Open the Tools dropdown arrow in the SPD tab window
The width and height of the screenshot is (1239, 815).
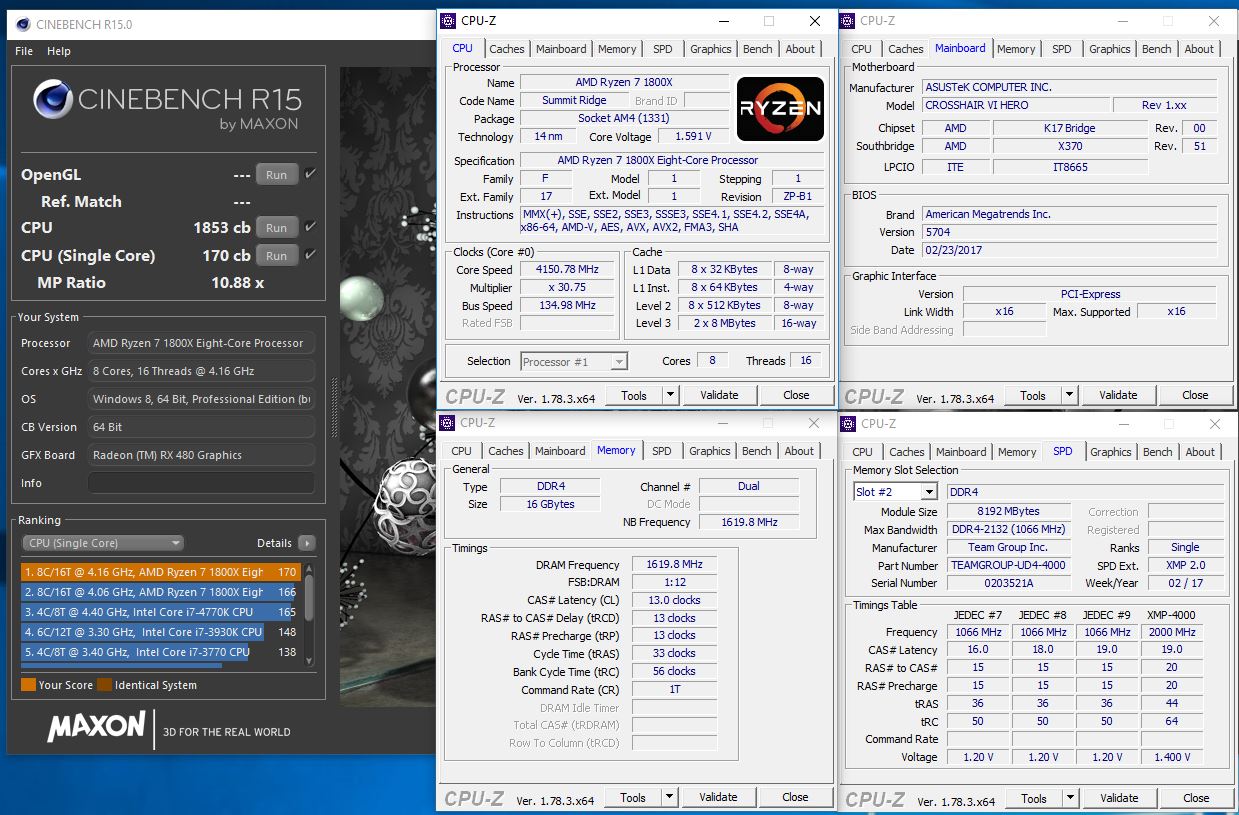[x=1070, y=798]
